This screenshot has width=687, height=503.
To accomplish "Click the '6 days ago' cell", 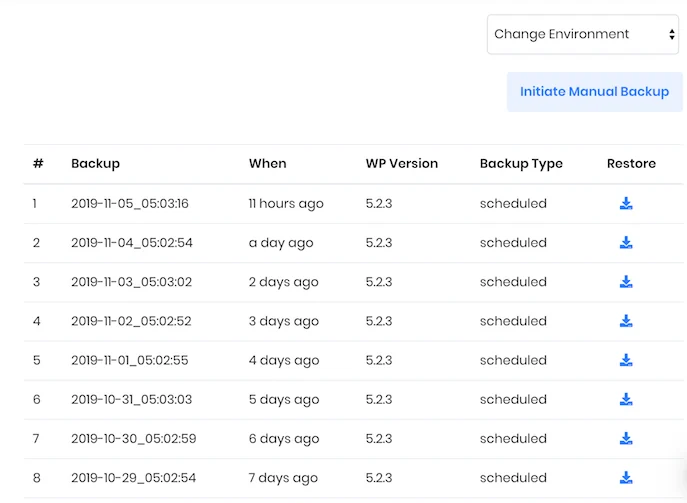I will (284, 439).
